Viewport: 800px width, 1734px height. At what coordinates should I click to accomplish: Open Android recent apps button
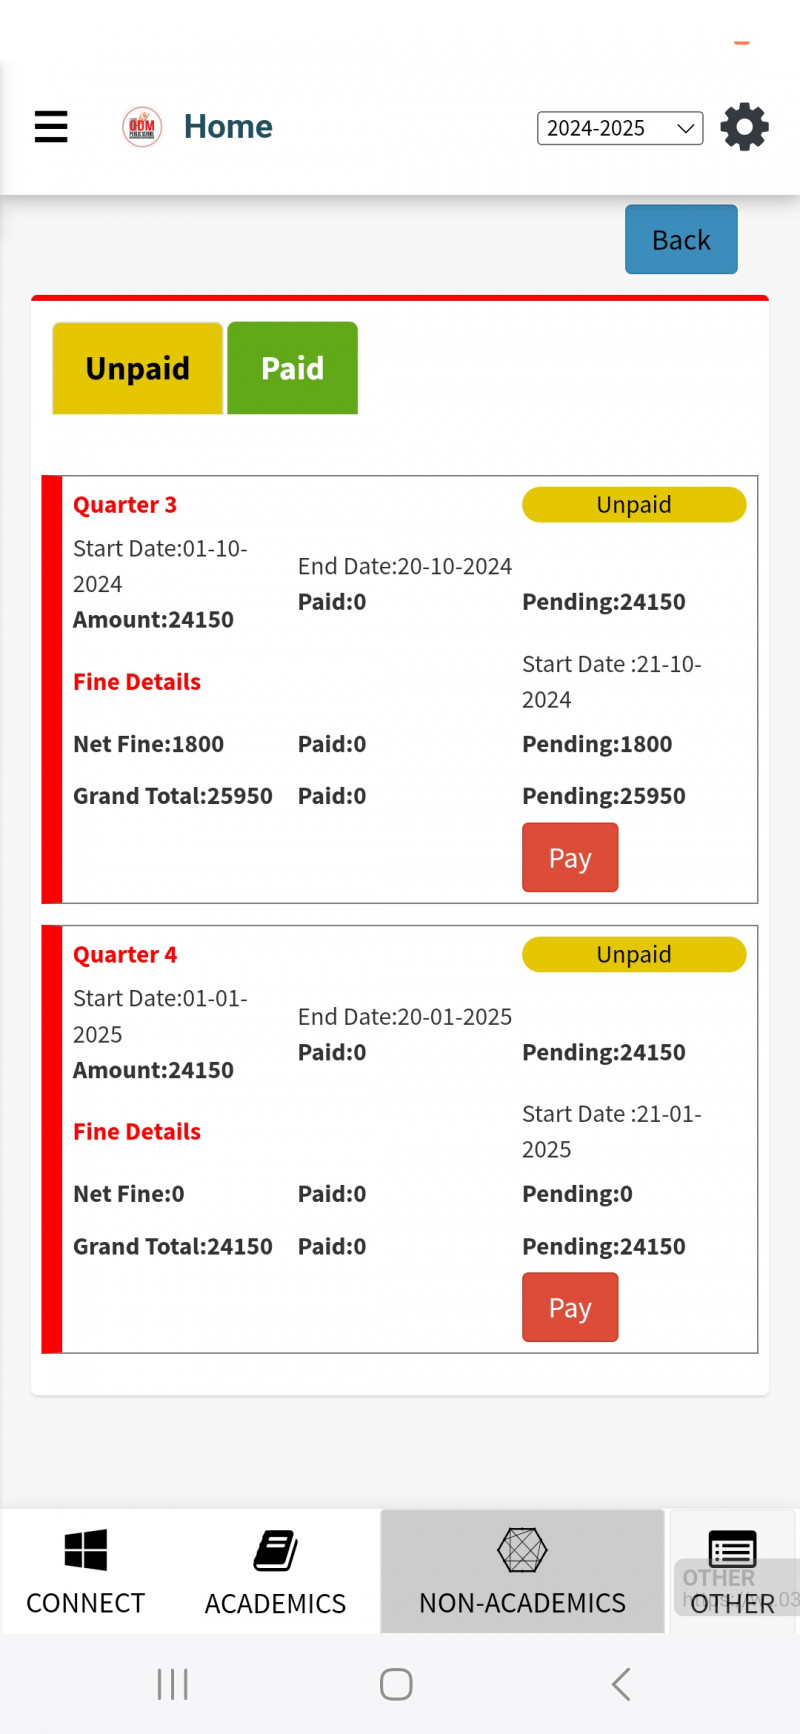click(x=172, y=1684)
